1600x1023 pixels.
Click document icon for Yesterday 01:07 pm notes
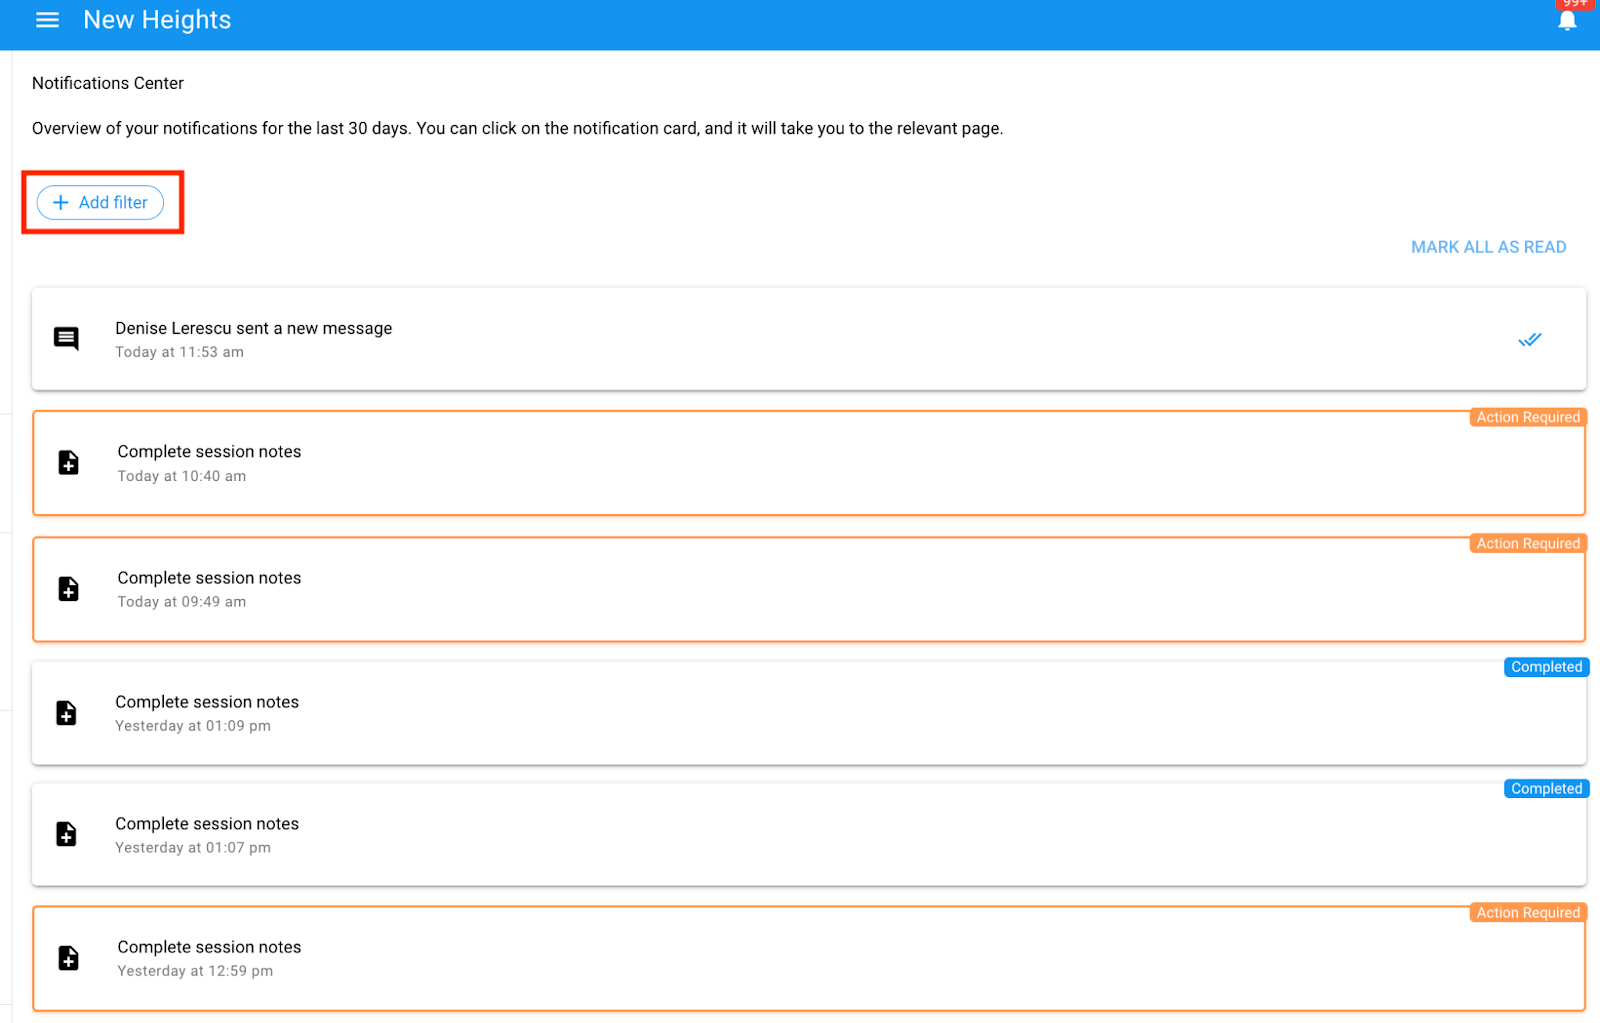[x=66, y=834]
